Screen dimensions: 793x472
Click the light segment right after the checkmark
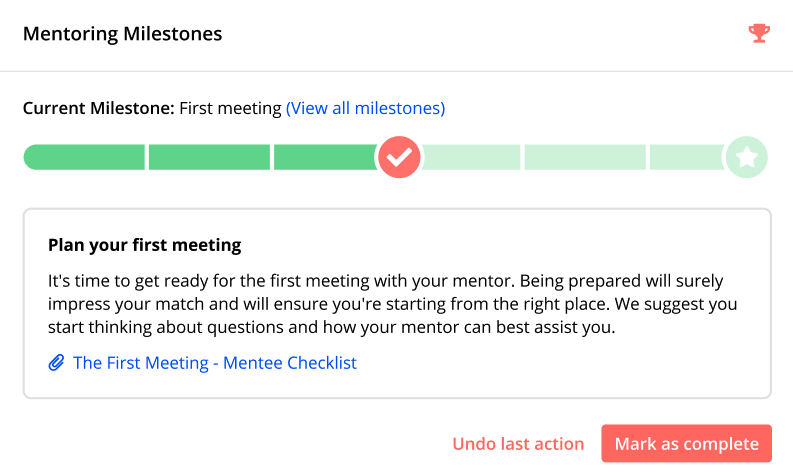click(470, 157)
